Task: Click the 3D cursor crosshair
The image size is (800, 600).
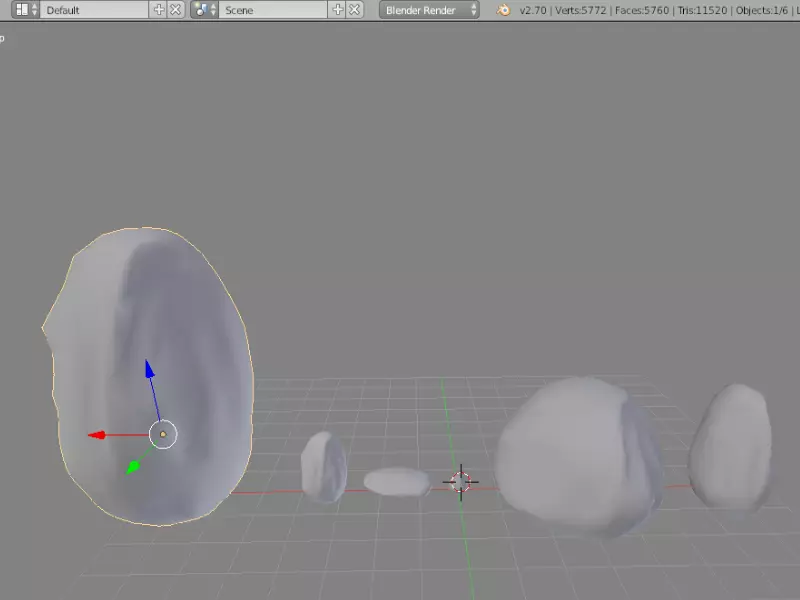Action: (461, 482)
